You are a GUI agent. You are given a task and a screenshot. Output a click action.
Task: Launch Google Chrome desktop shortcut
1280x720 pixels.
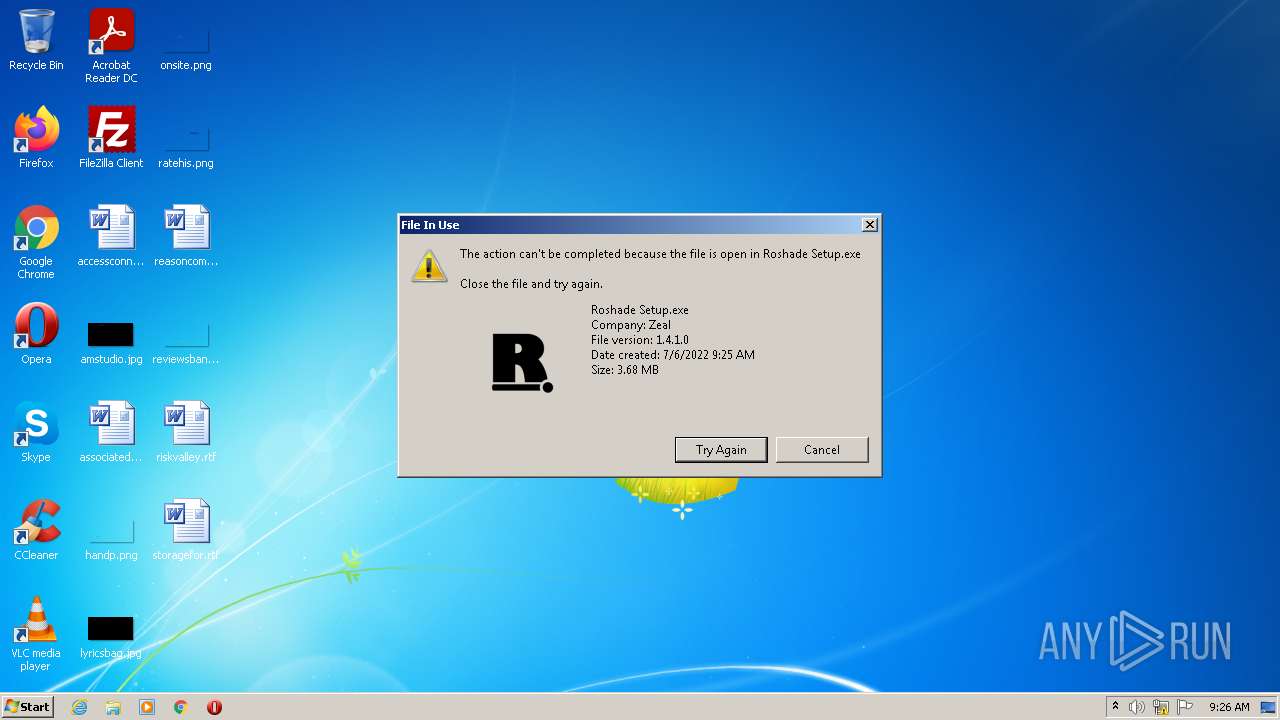[36, 242]
